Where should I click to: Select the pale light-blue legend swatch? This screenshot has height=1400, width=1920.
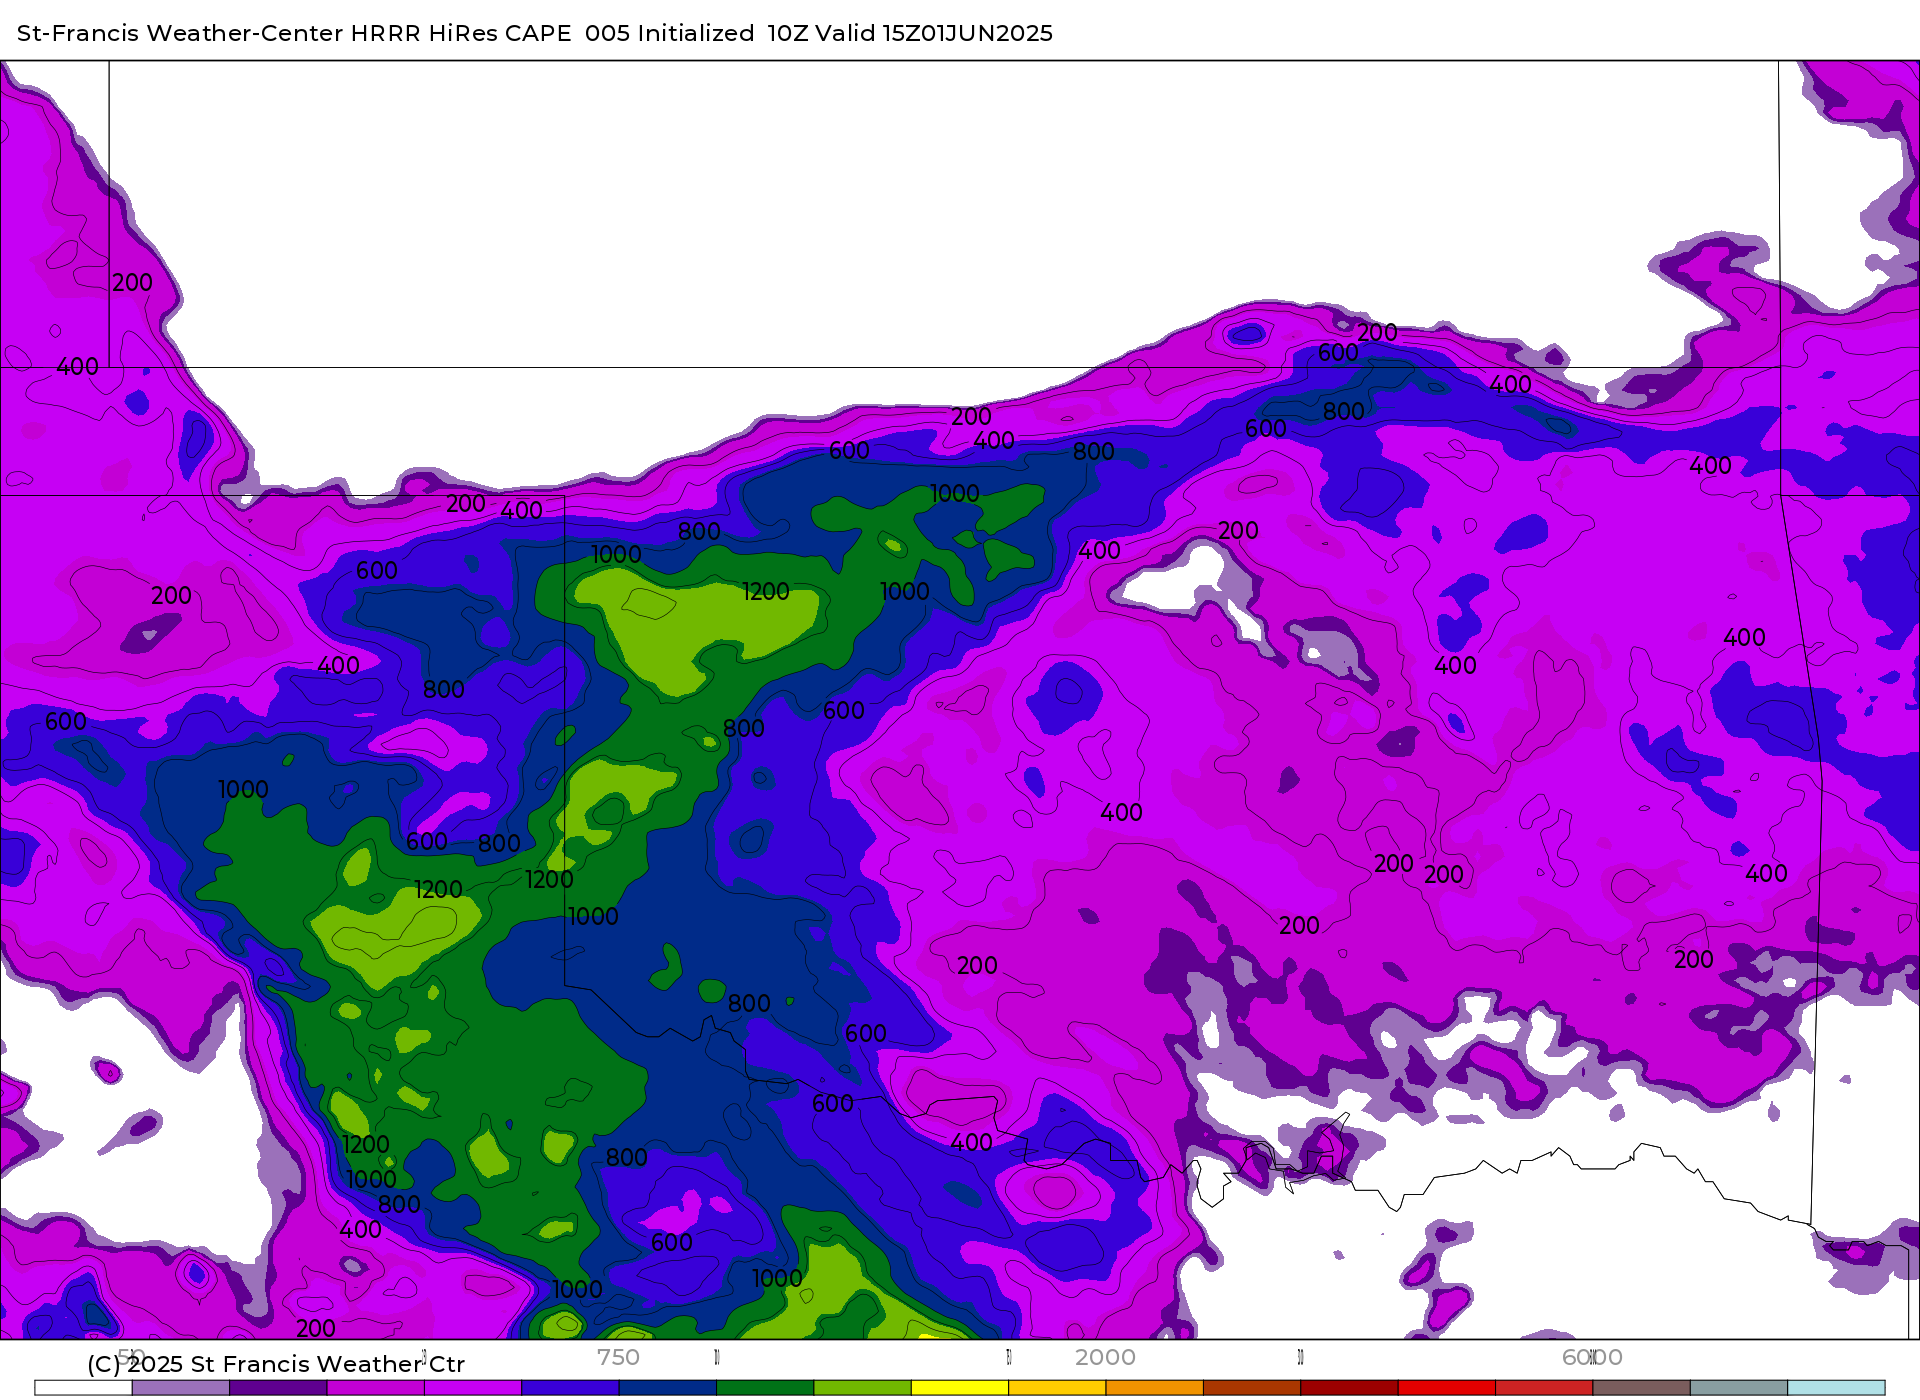click(1836, 1388)
